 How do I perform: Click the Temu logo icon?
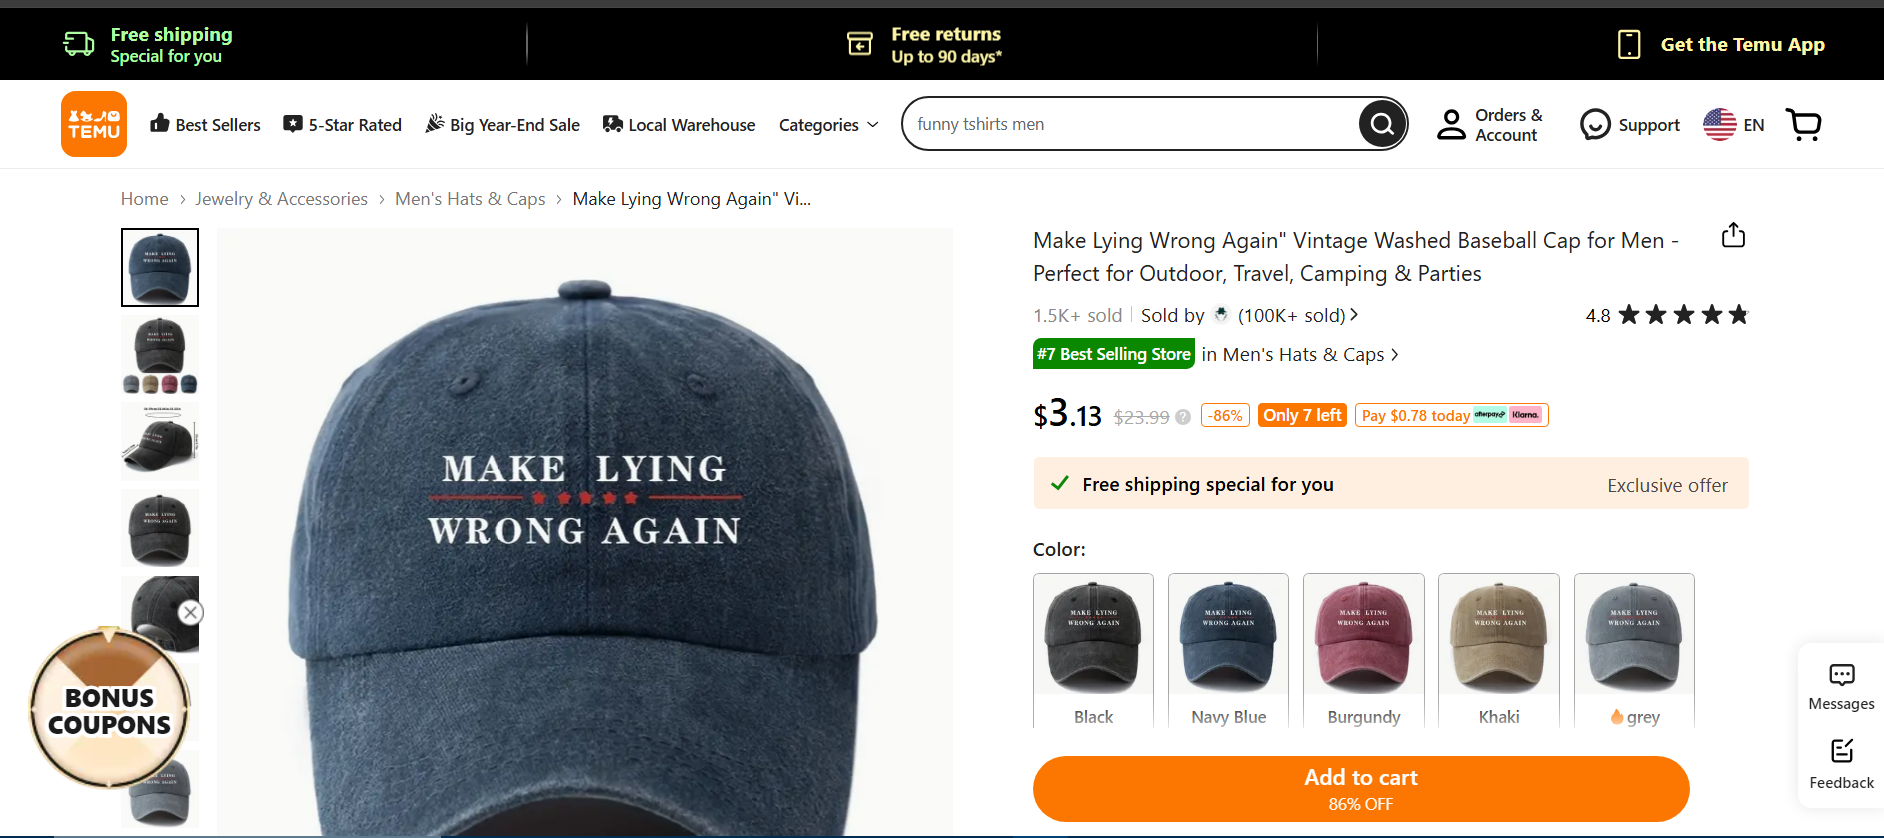94,124
